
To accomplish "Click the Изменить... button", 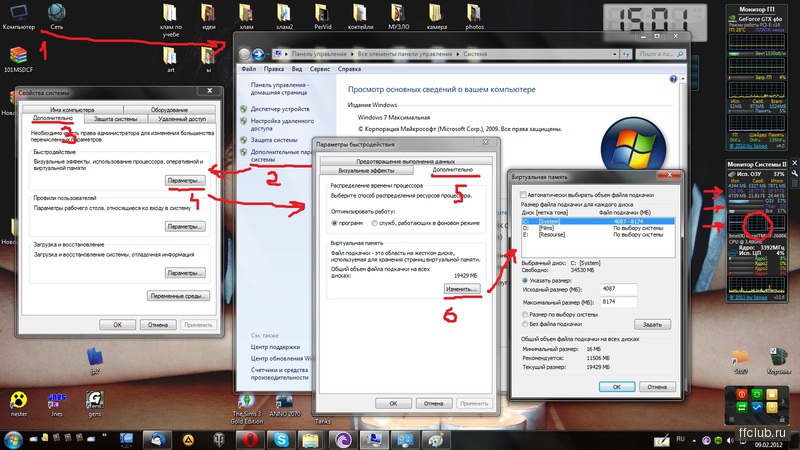I will [x=462, y=289].
